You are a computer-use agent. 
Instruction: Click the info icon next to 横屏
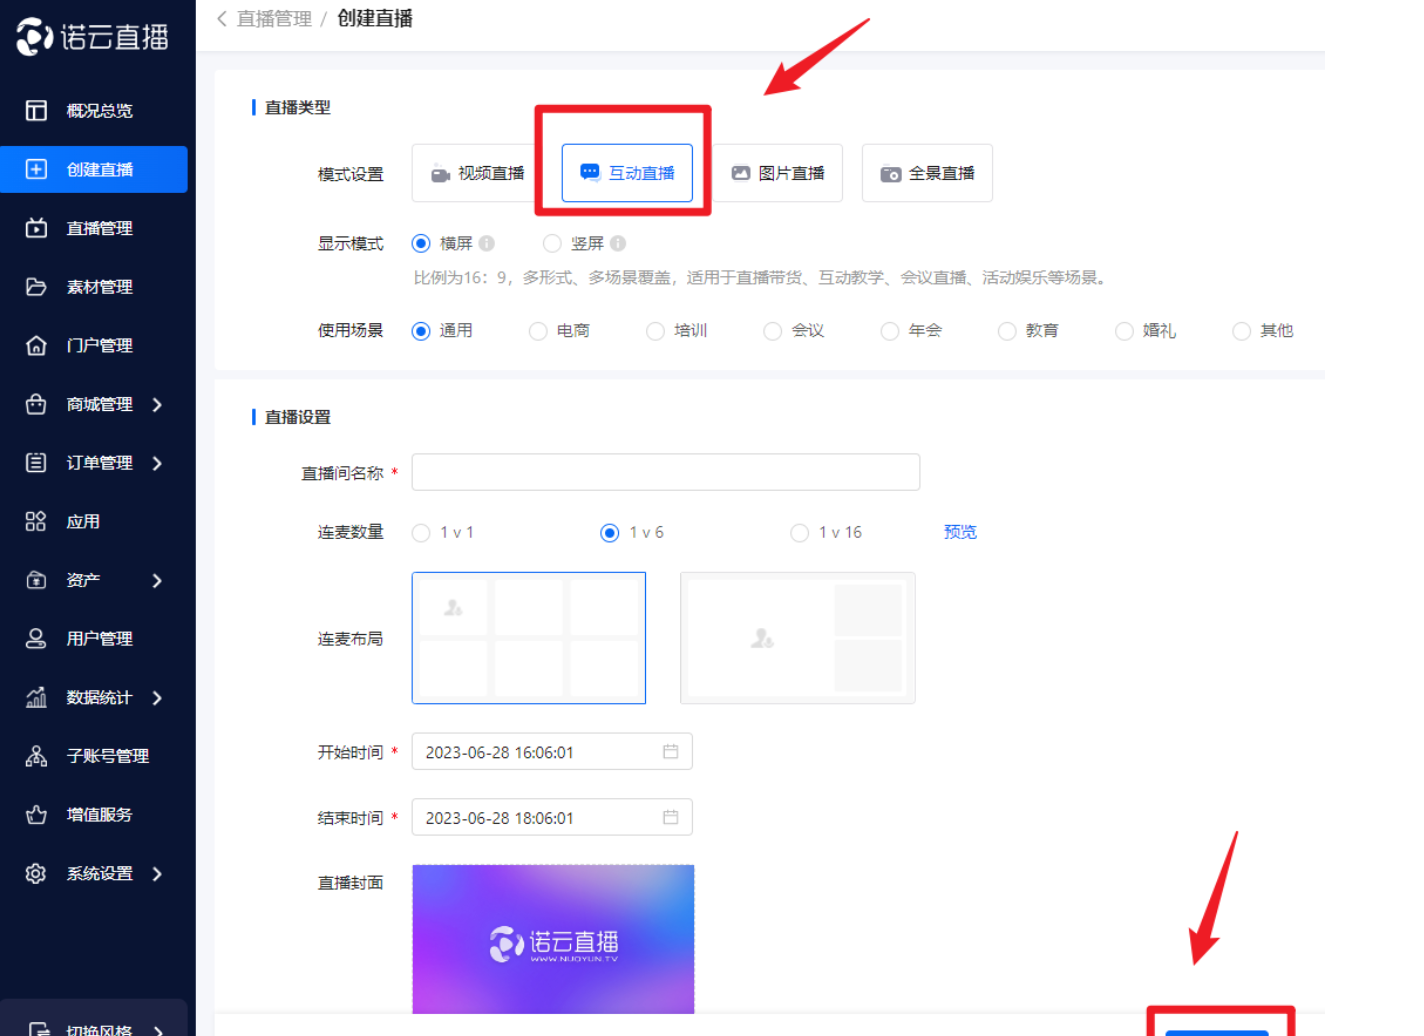click(x=487, y=243)
